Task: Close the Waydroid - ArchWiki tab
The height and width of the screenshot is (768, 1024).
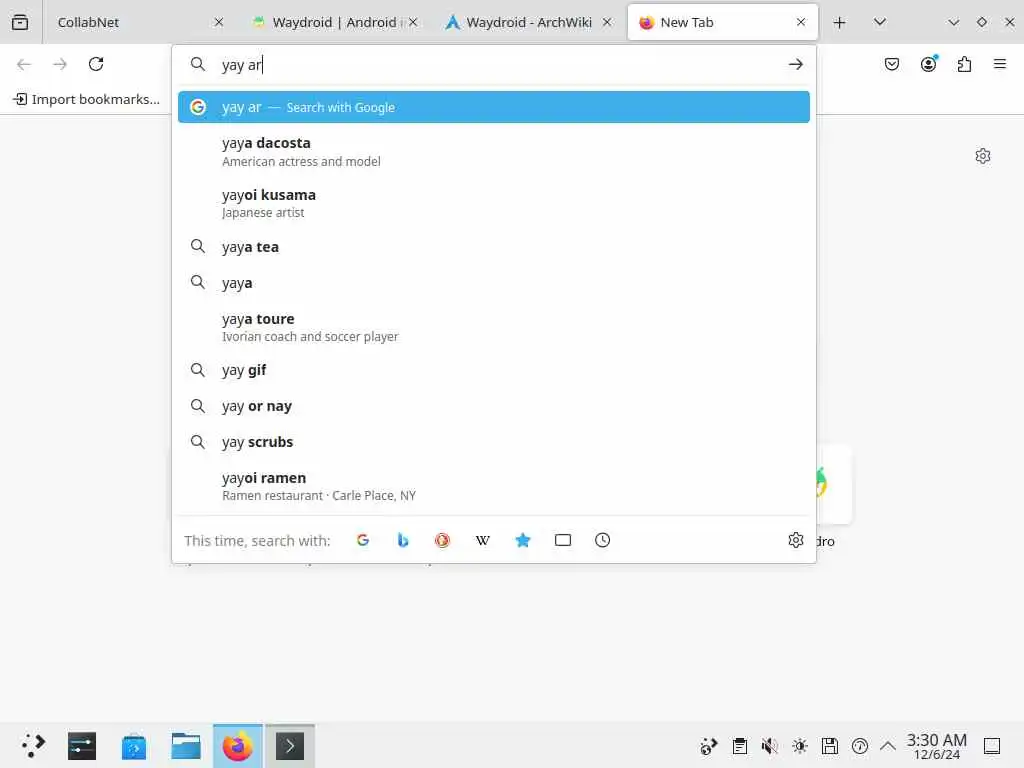Action: [x=607, y=22]
